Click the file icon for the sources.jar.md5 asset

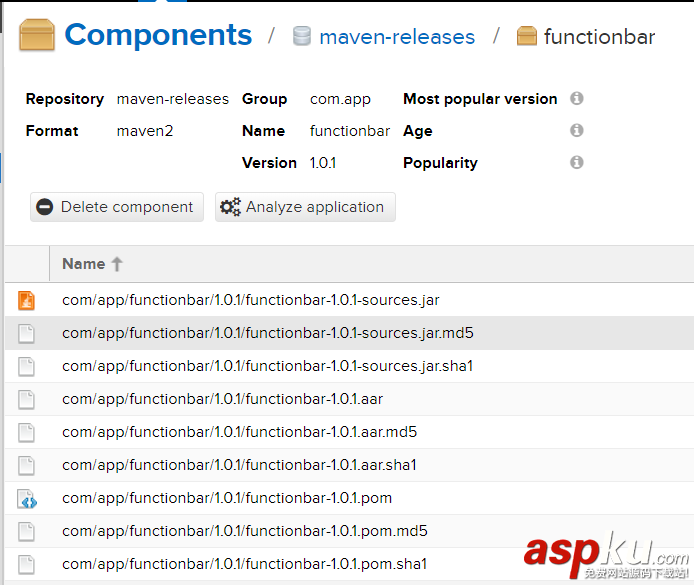click(x=26, y=333)
